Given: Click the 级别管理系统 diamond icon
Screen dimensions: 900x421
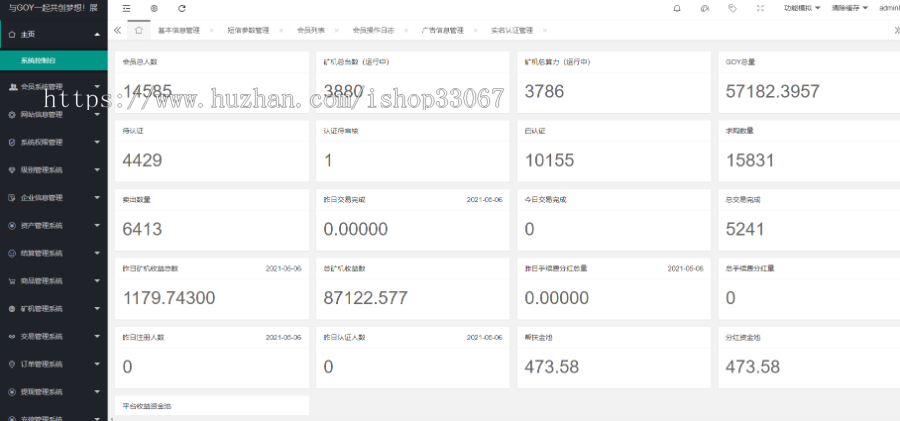Looking at the screenshot, I should (x=13, y=170).
